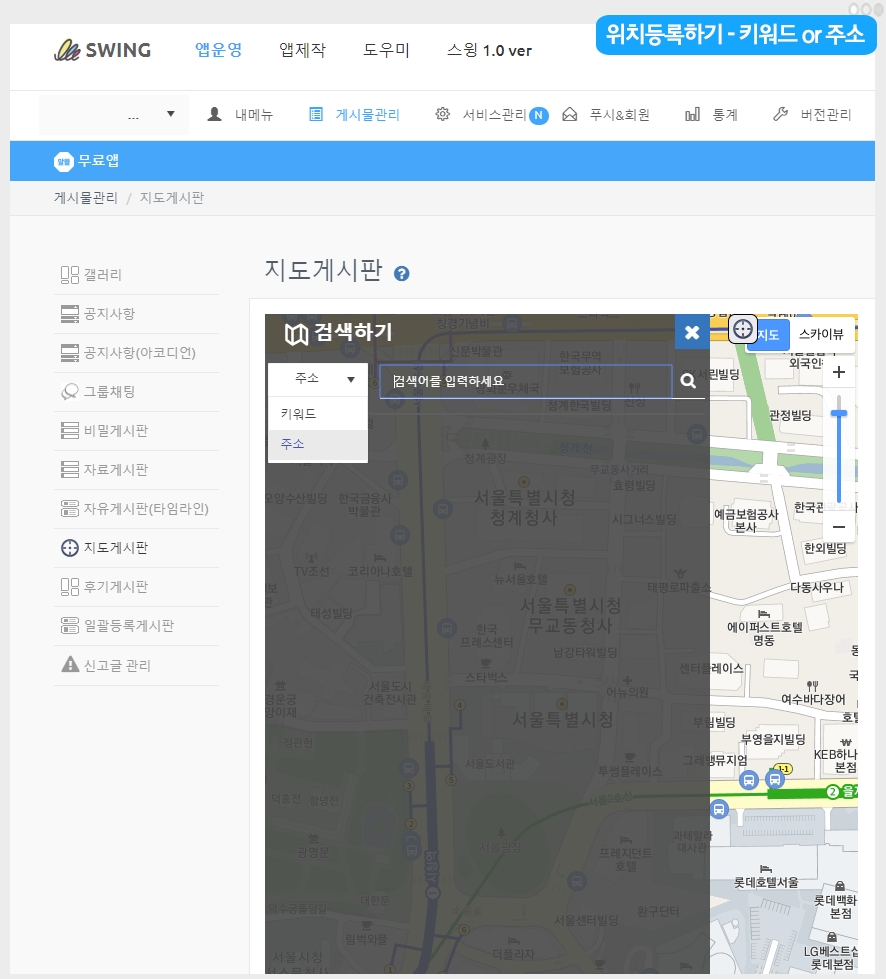Click the 푸시&회원 envelope icon
This screenshot has width=886, height=979.
[569, 114]
